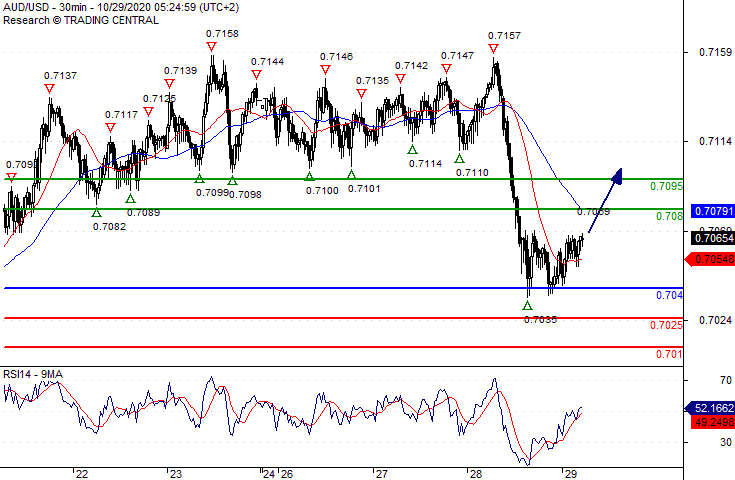Click the date label 23 on time axis
Viewport: 735px width, 480px height.
coord(175,474)
